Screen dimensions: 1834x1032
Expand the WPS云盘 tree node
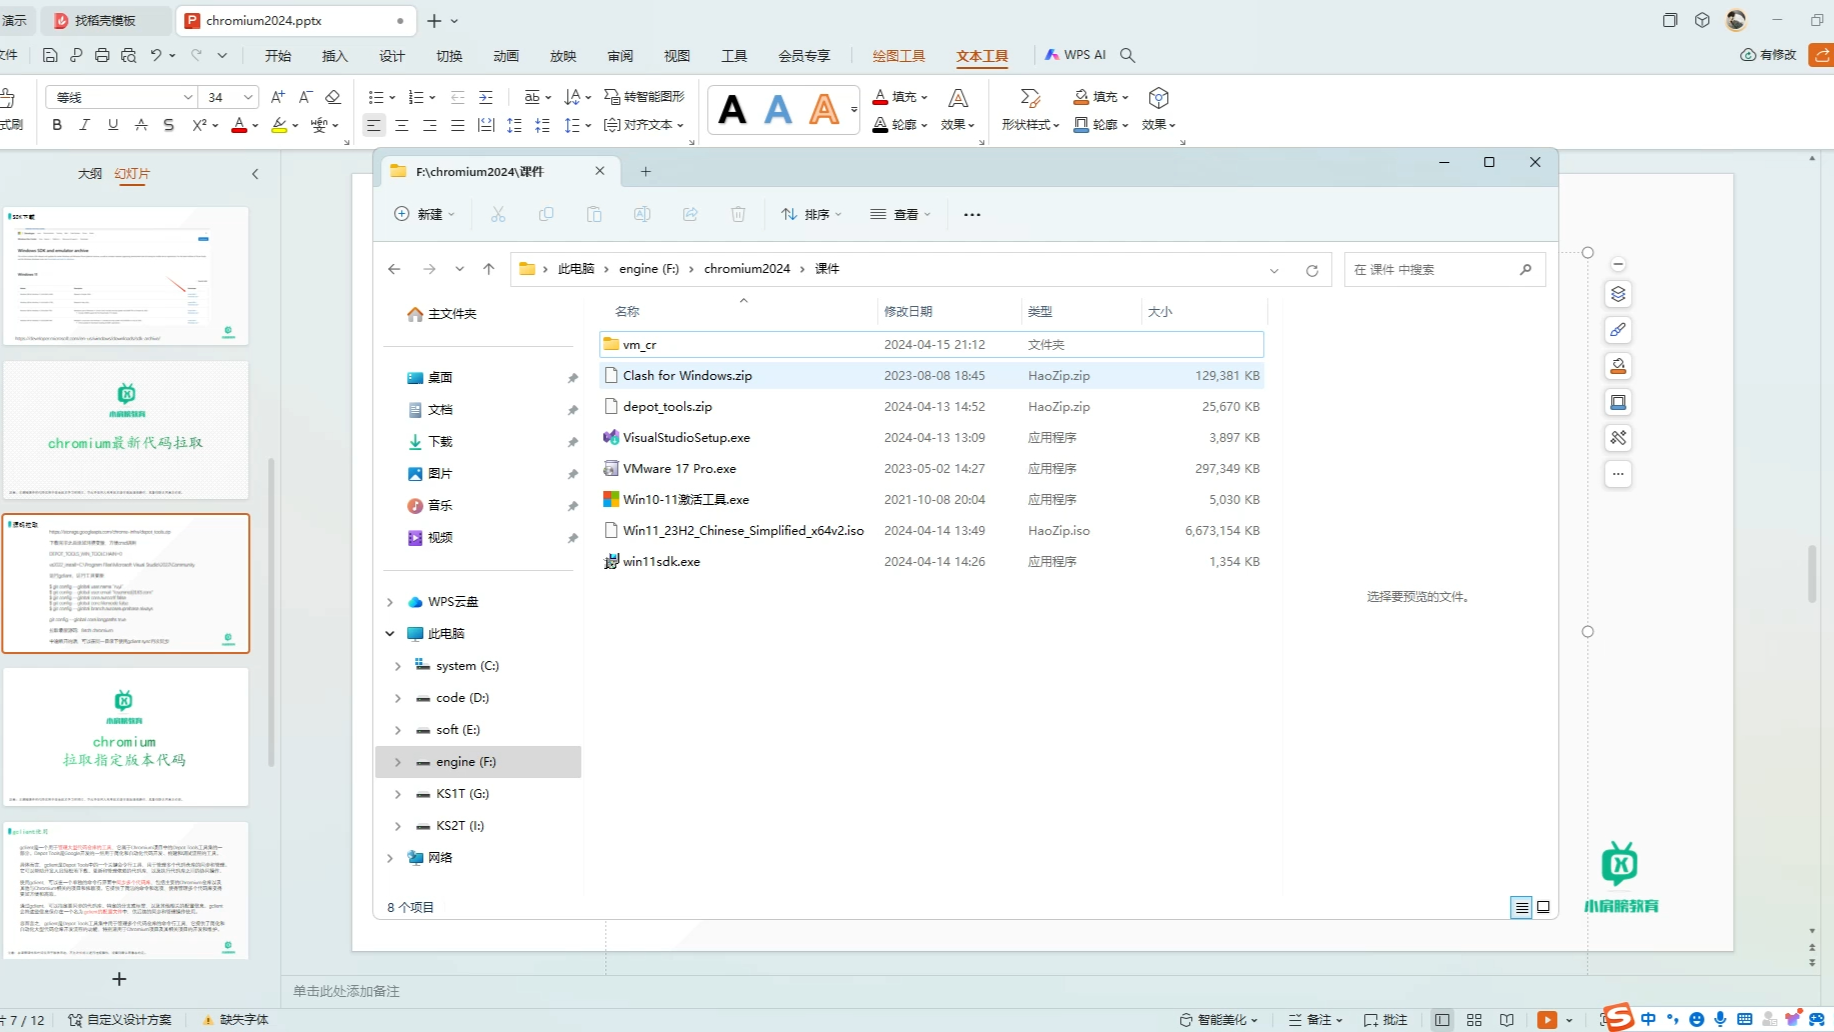pos(390,602)
